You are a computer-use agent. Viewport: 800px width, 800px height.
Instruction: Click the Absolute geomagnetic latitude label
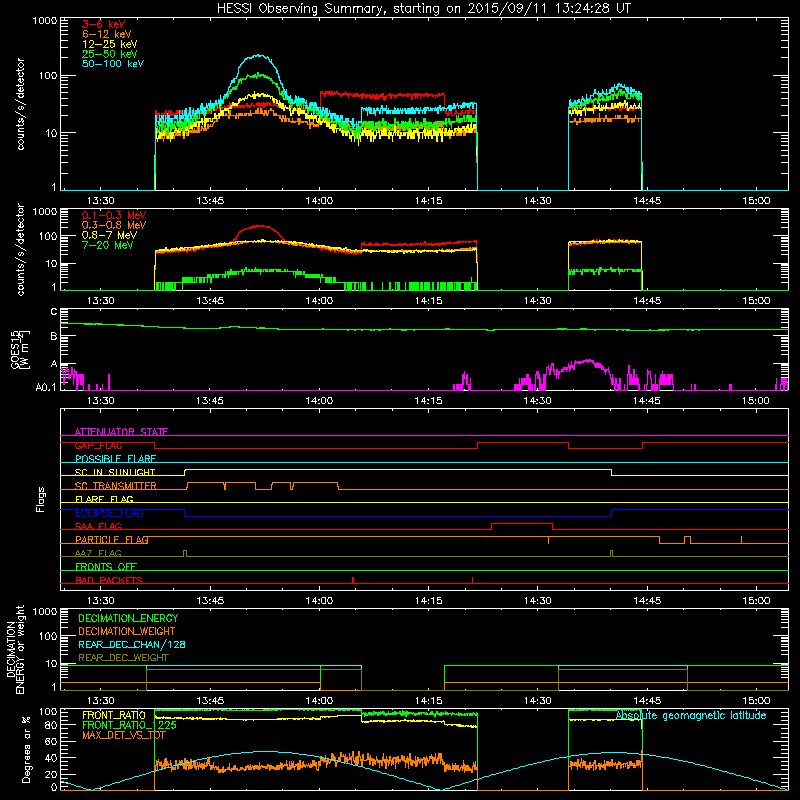pyautogui.click(x=691, y=716)
